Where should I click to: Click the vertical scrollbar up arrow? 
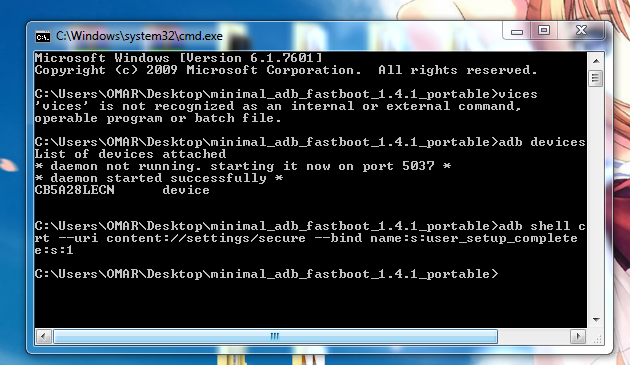coord(596,61)
